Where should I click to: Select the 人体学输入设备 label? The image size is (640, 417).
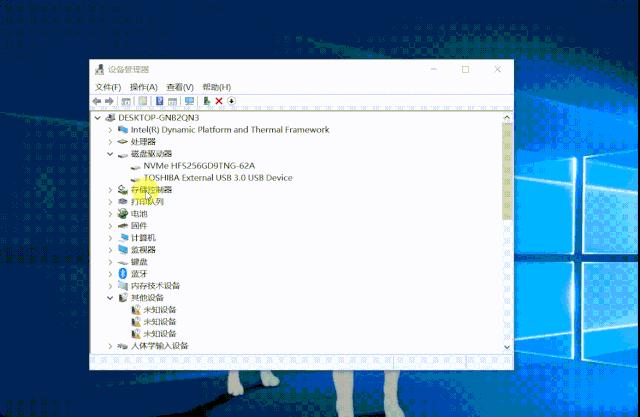(159, 346)
